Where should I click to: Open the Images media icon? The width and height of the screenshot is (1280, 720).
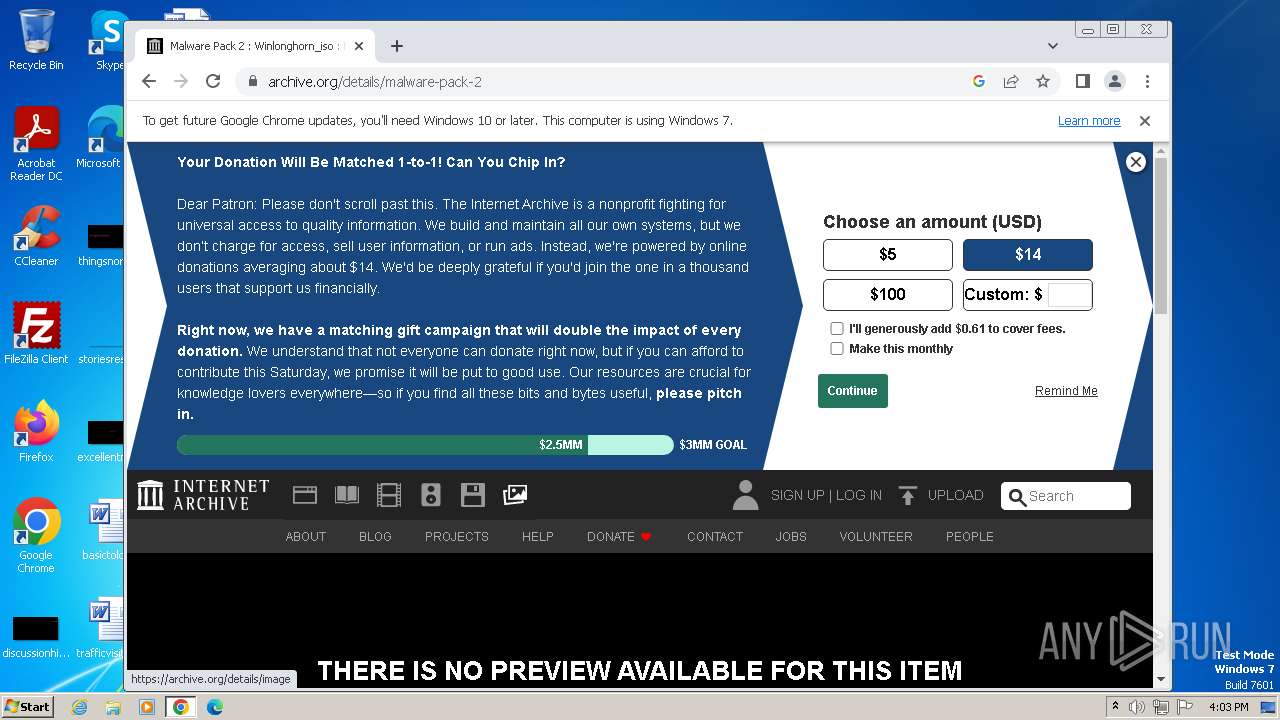[x=515, y=494]
